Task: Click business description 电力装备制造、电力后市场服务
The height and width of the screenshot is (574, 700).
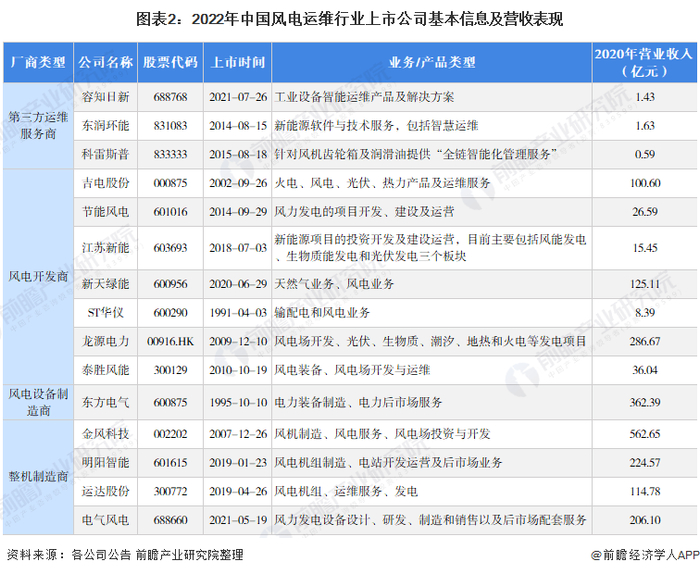Action: click(358, 402)
